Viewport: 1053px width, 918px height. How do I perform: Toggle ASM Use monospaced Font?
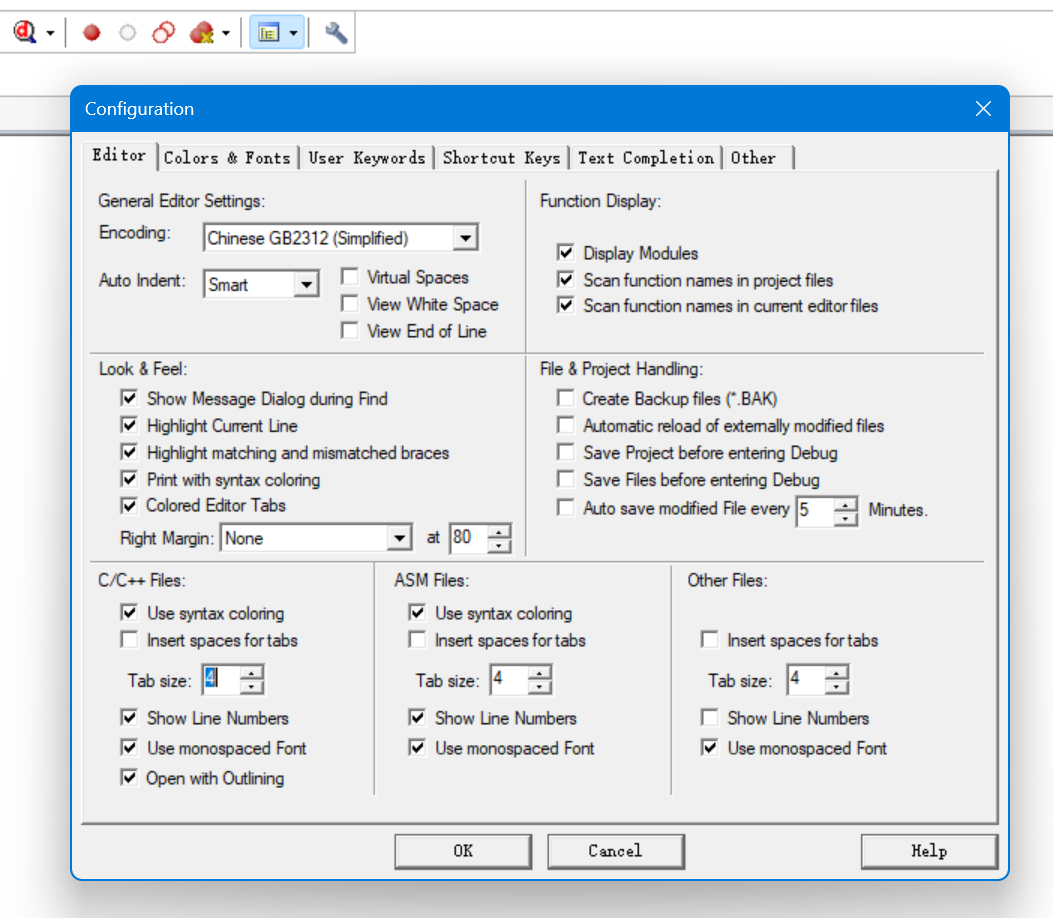coord(417,747)
